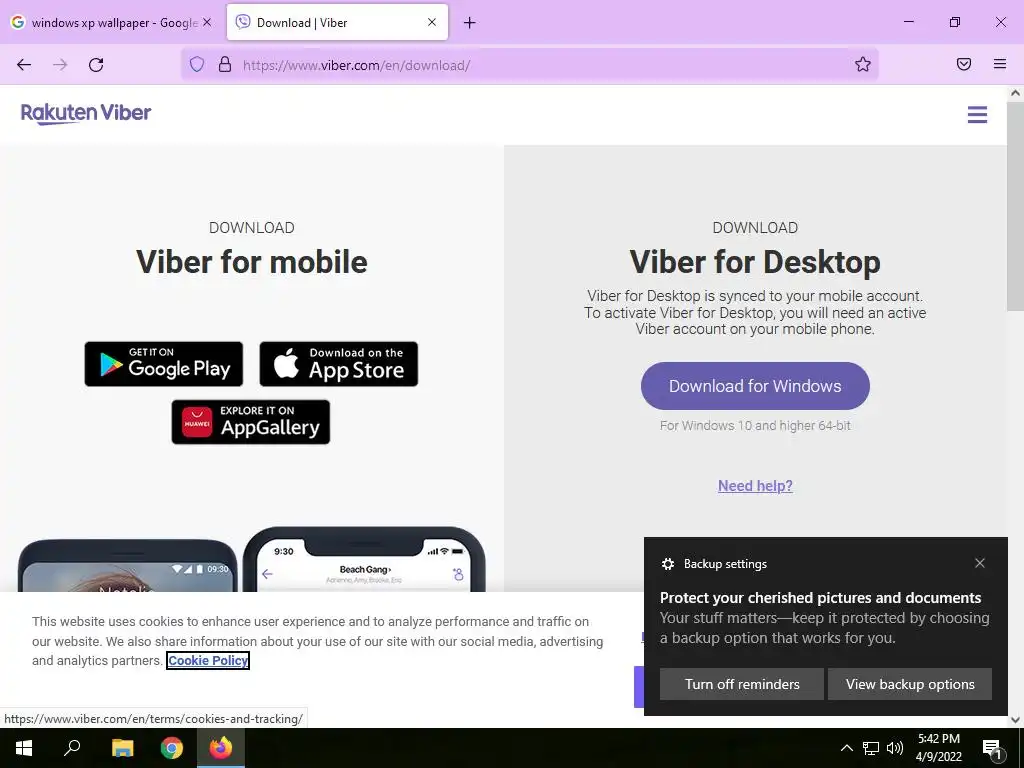Screen dimensions: 1024x768
Task: Open a new browser tab
Action: pos(470,23)
